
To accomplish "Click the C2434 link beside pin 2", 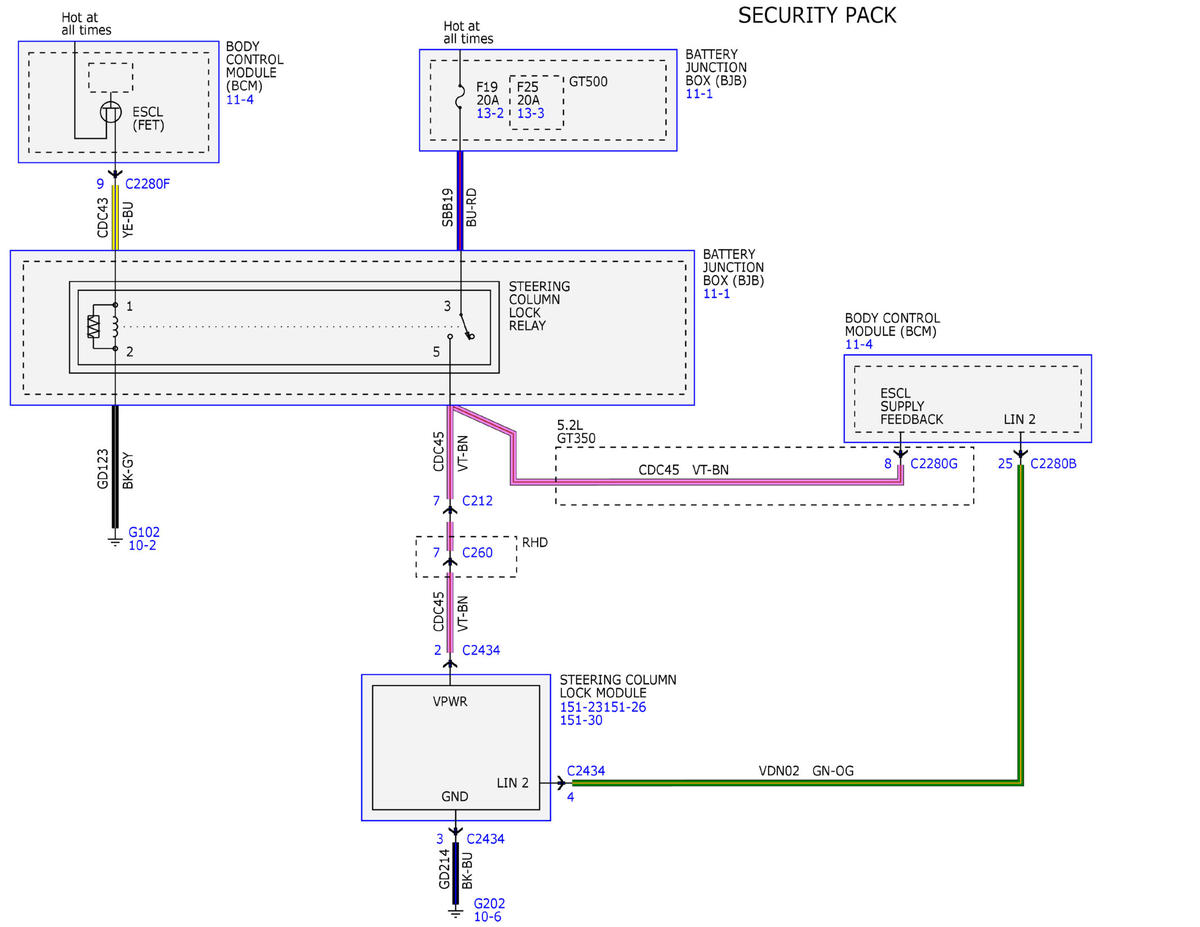I will pos(481,650).
